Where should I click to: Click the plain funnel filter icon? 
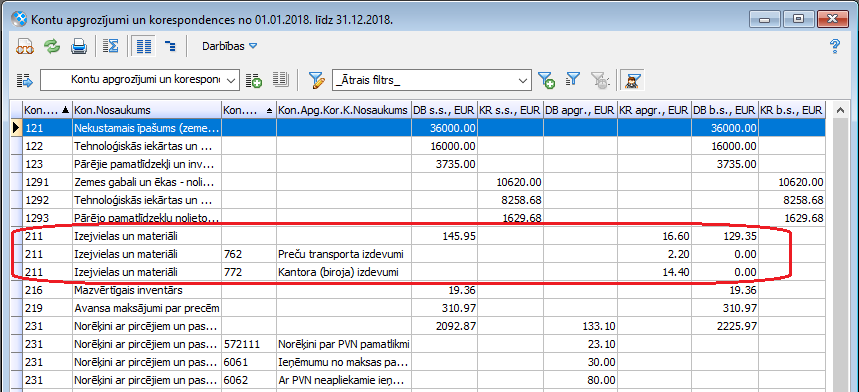click(572, 79)
